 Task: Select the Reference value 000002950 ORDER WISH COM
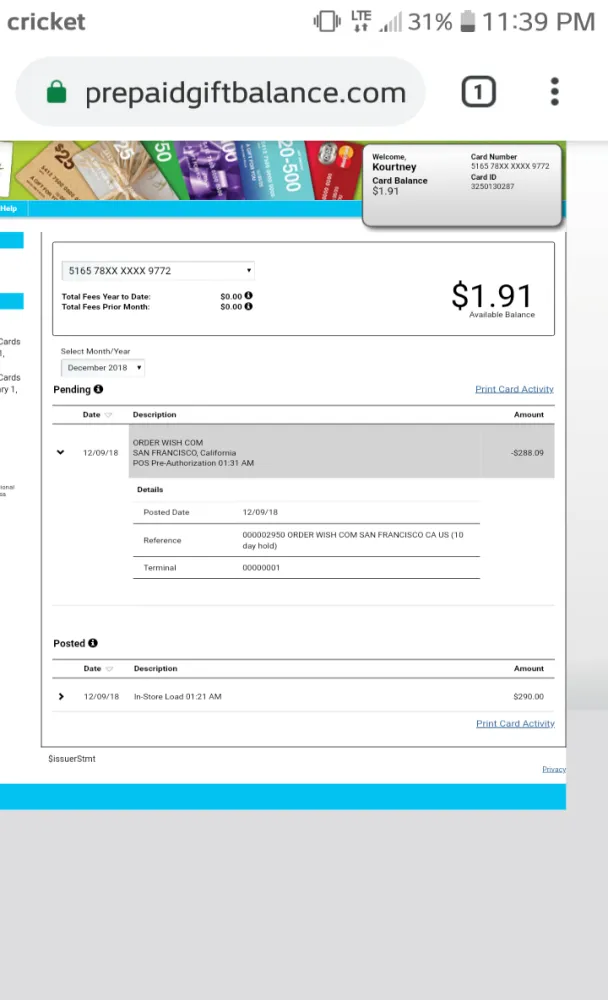click(x=353, y=540)
